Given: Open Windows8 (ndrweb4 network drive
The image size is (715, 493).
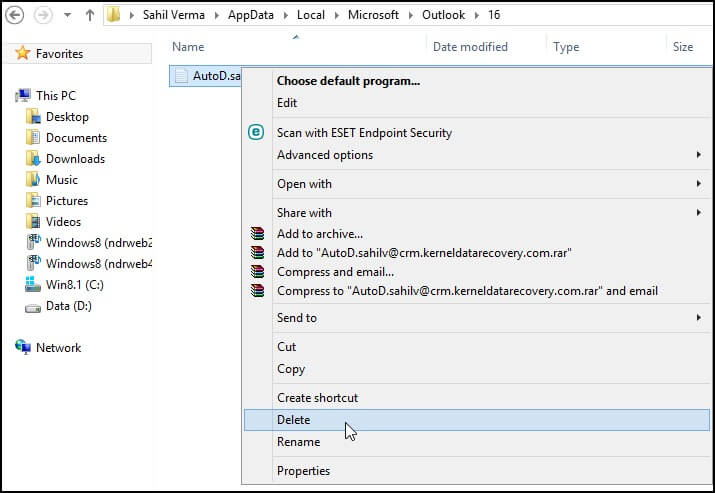Looking at the screenshot, I should (99, 264).
